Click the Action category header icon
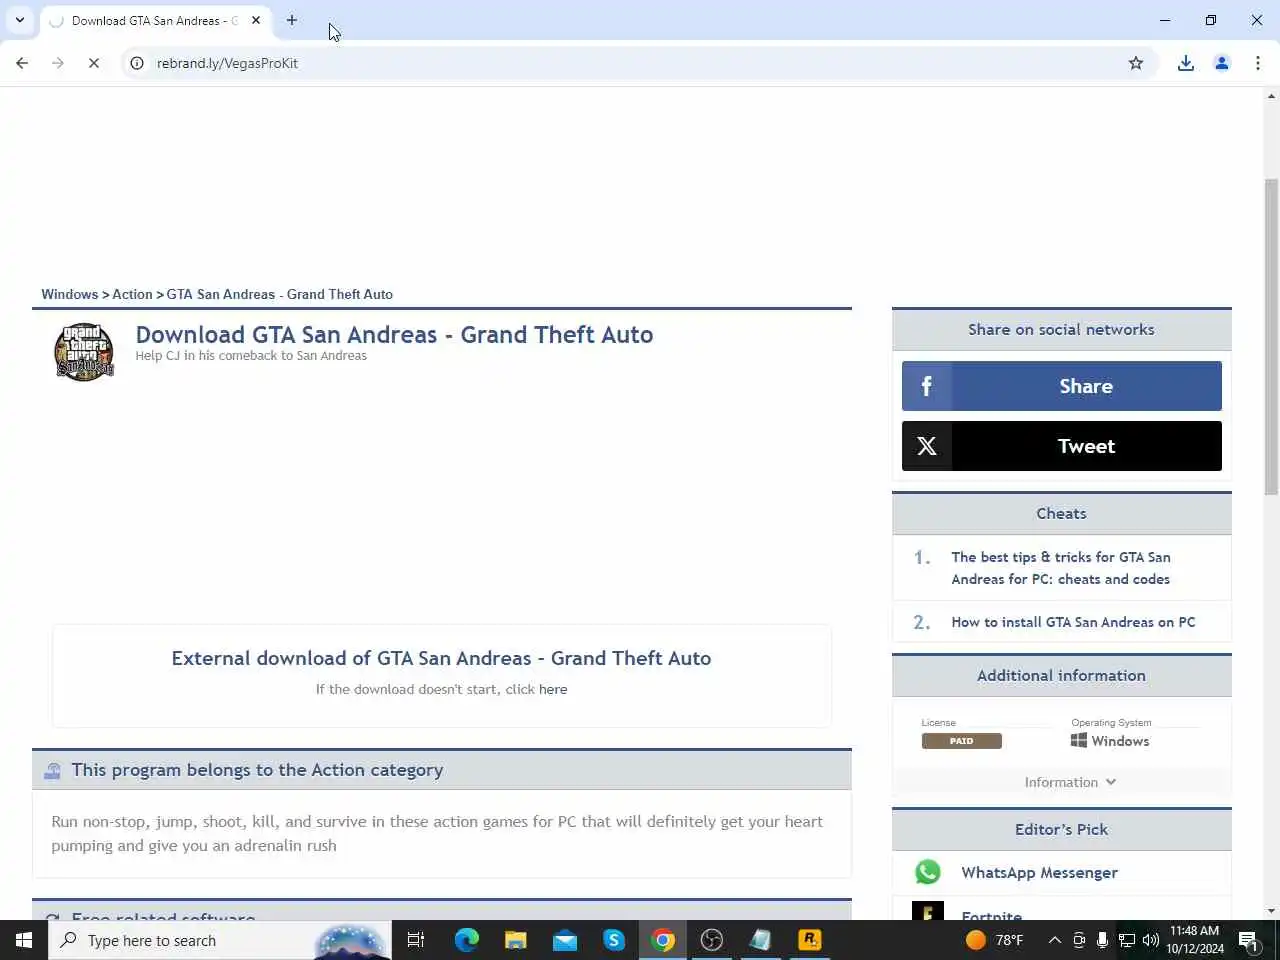 (x=52, y=770)
